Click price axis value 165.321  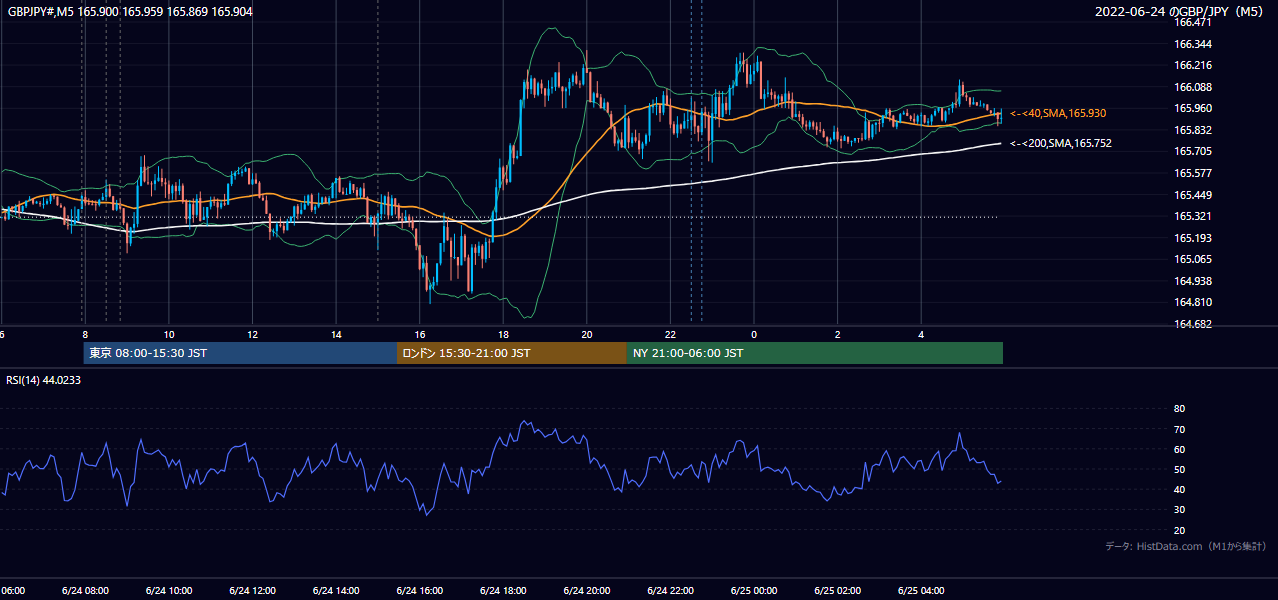coord(1193,216)
